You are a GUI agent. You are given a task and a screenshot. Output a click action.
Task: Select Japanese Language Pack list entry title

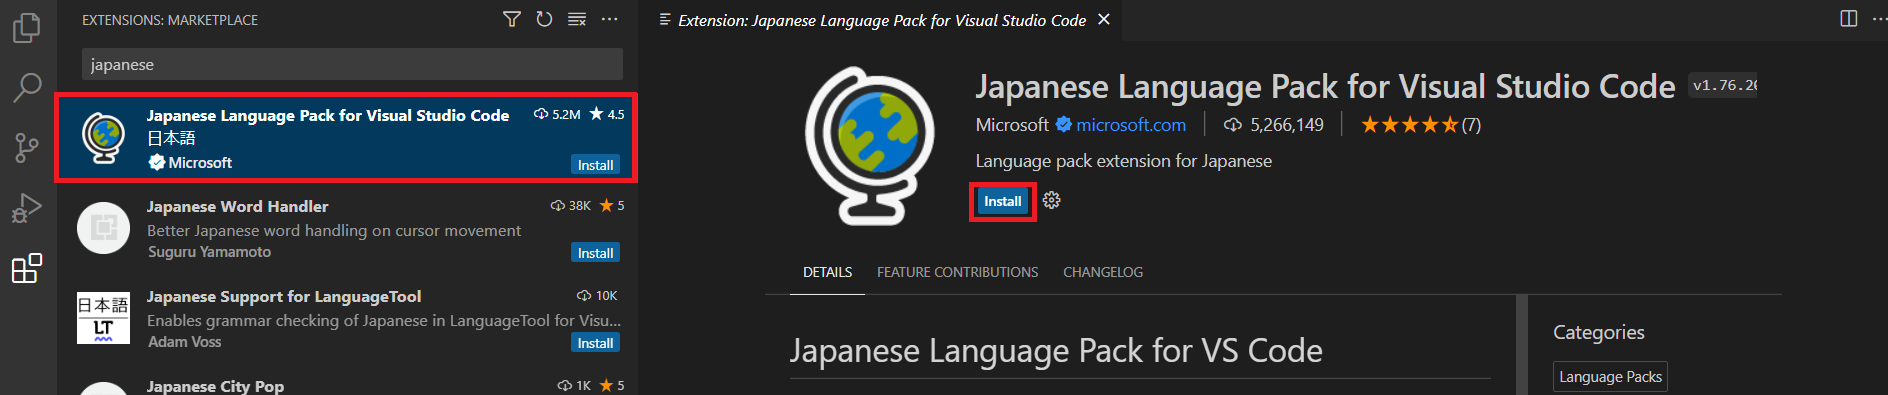pos(328,115)
